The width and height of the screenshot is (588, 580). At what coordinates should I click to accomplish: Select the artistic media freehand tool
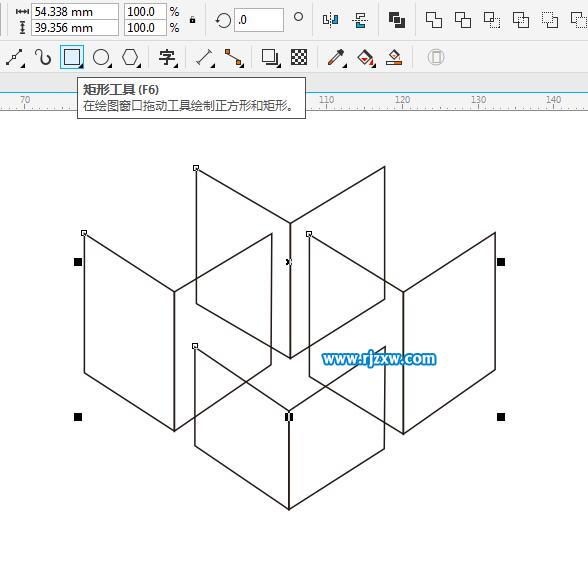coord(43,57)
